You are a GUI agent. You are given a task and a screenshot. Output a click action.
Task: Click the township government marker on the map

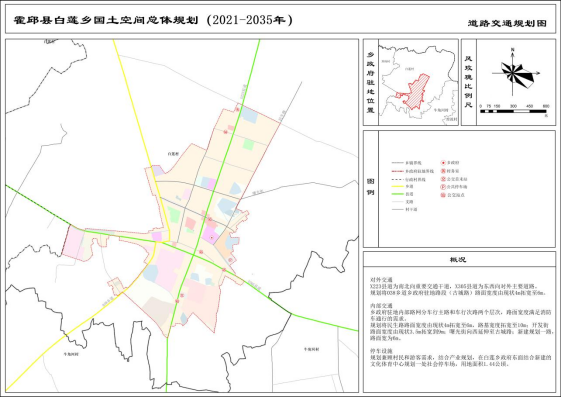click(x=211, y=237)
